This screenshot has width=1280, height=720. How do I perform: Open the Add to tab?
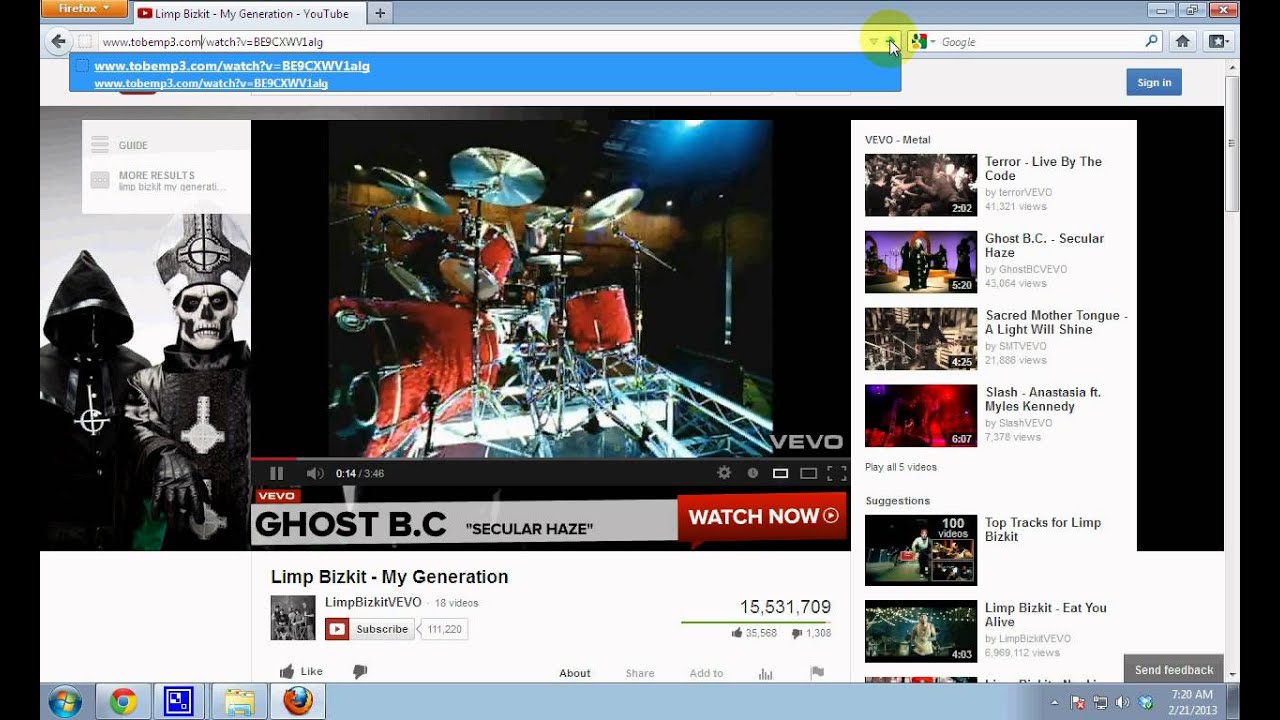point(706,673)
